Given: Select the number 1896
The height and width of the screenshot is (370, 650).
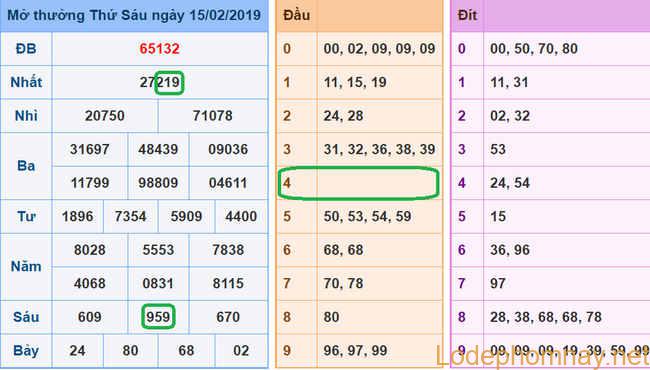Looking at the screenshot, I should tap(78, 216).
